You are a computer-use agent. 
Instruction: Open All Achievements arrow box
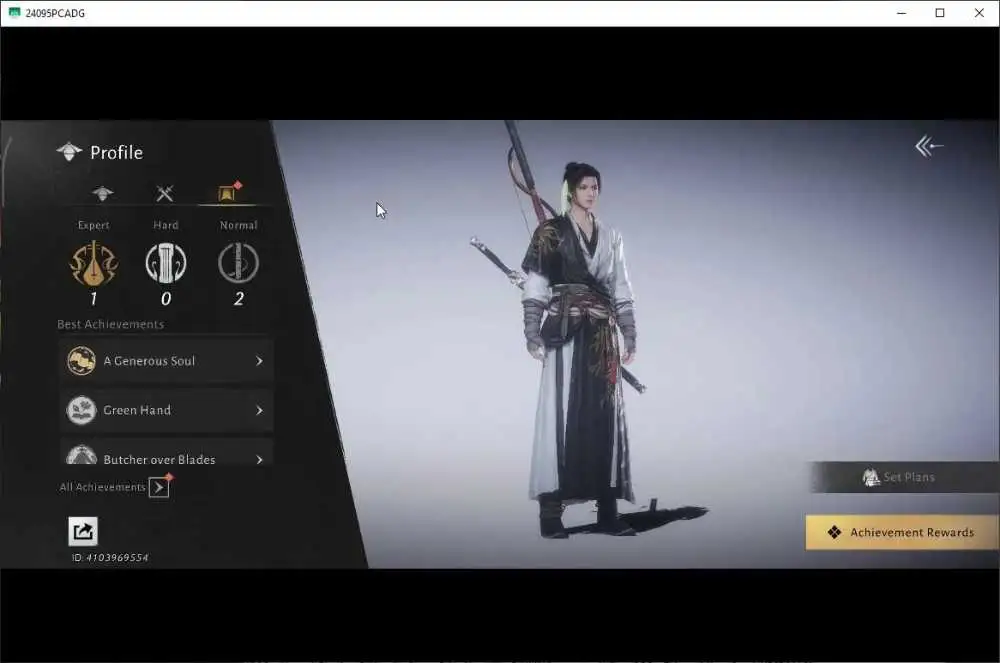coord(159,487)
